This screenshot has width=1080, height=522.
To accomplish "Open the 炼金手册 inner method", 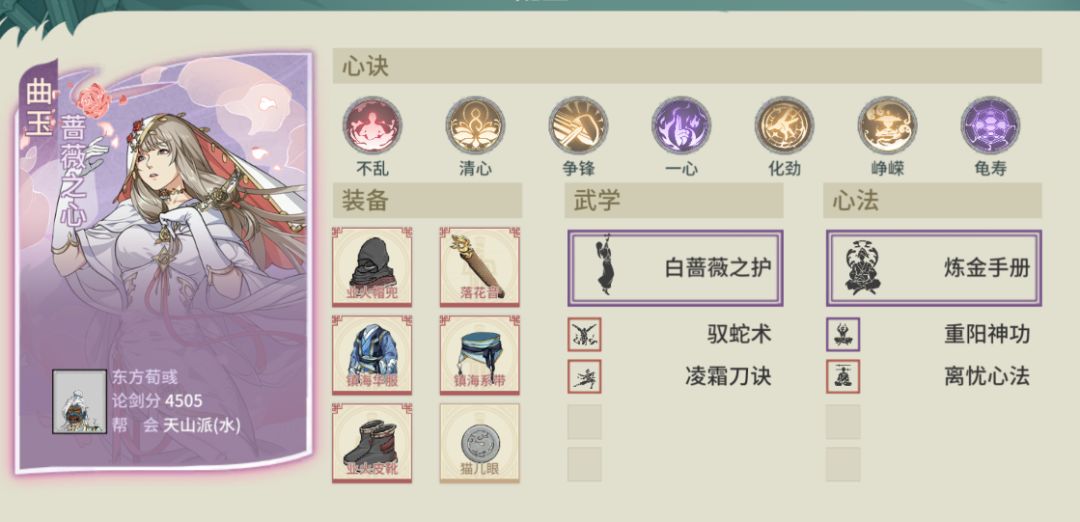I will click(934, 268).
